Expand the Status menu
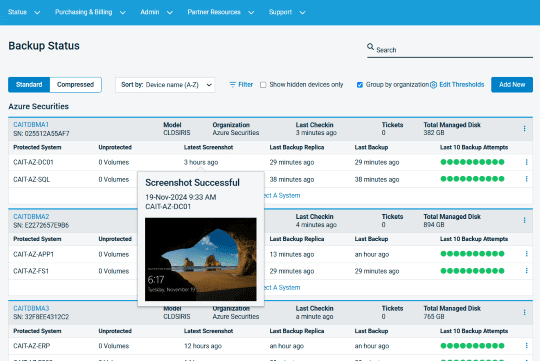Image resolution: width=540 pixels, height=361 pixels. coord(24,12)
